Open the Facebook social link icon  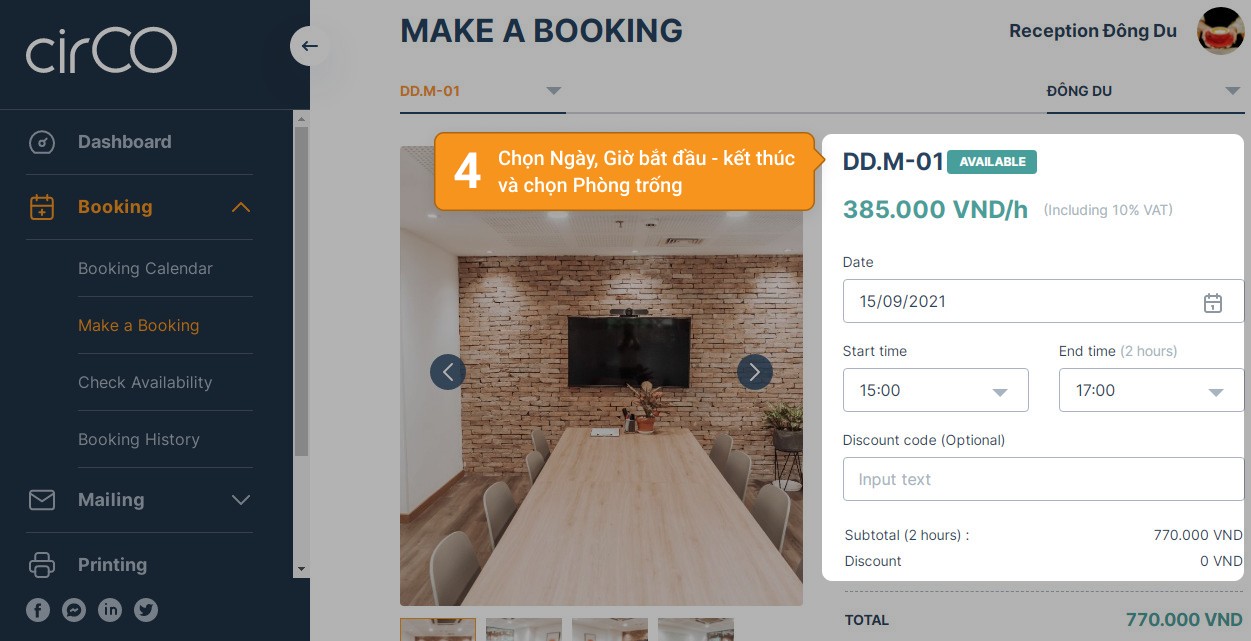[x=38, y=609]
